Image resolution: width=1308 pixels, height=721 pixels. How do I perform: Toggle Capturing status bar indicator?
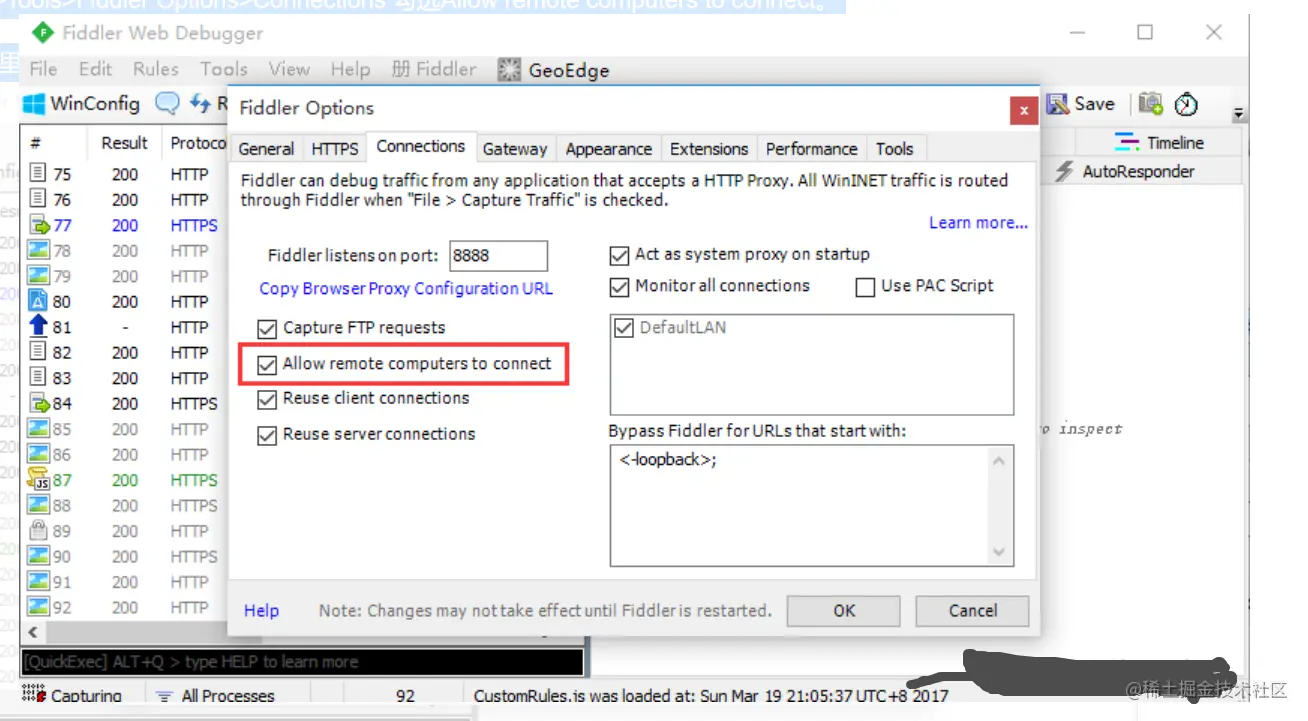point(72,696)
